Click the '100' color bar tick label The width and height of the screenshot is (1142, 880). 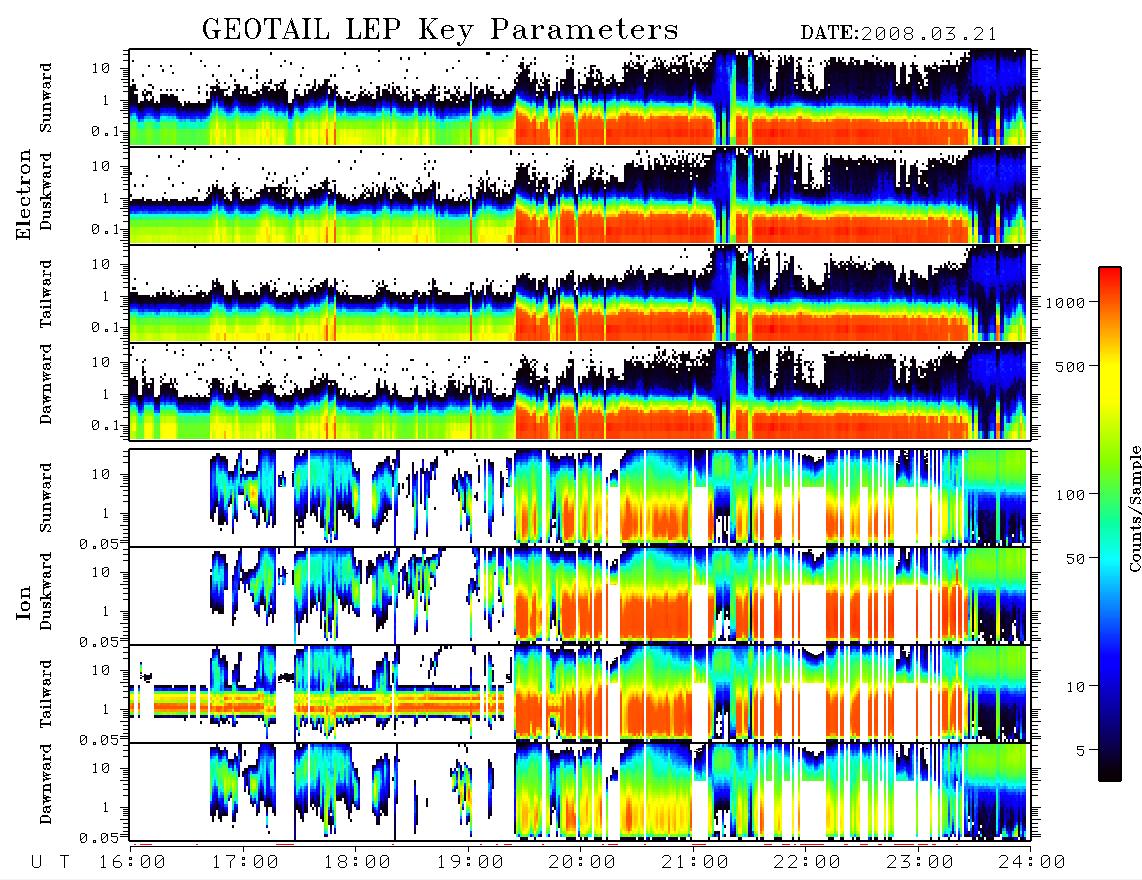tap(1070, 495)
